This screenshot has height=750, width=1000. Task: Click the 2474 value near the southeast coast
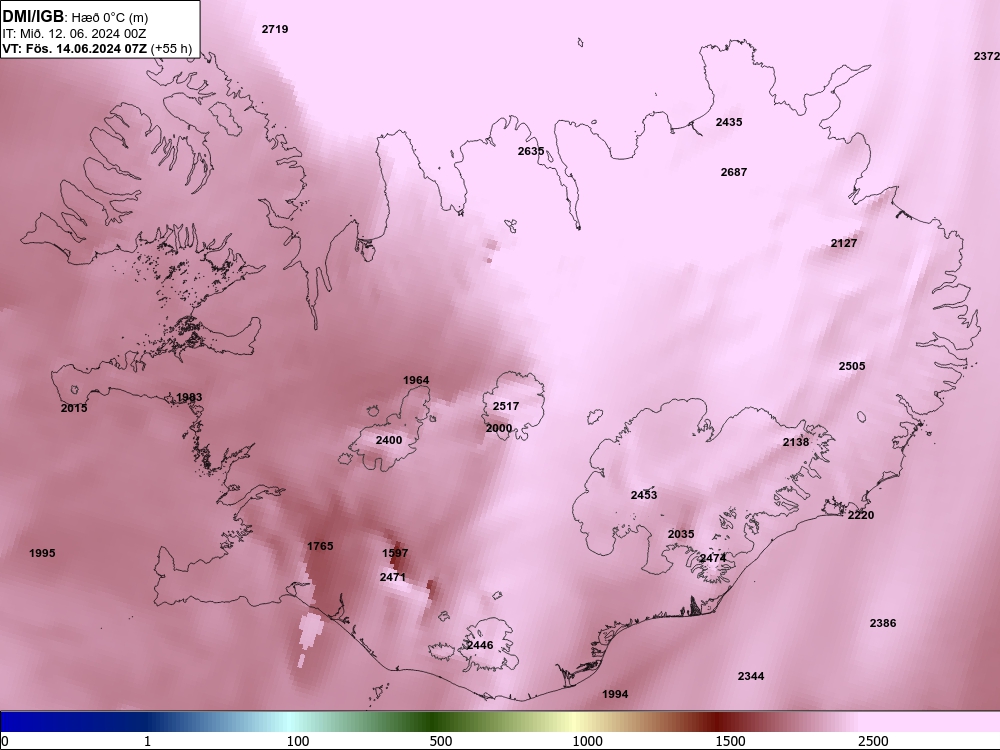(712, 558)
